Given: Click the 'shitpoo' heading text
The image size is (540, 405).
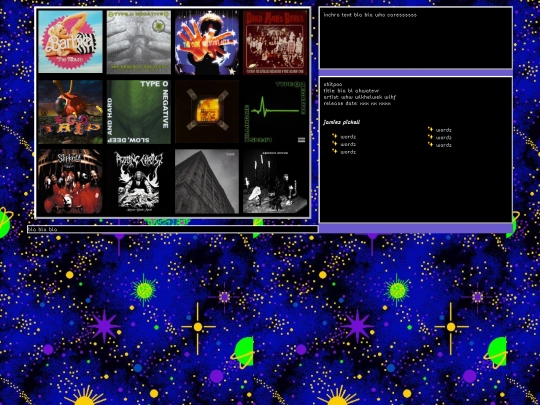Looking at the screenshot, I should pos(333,85).
